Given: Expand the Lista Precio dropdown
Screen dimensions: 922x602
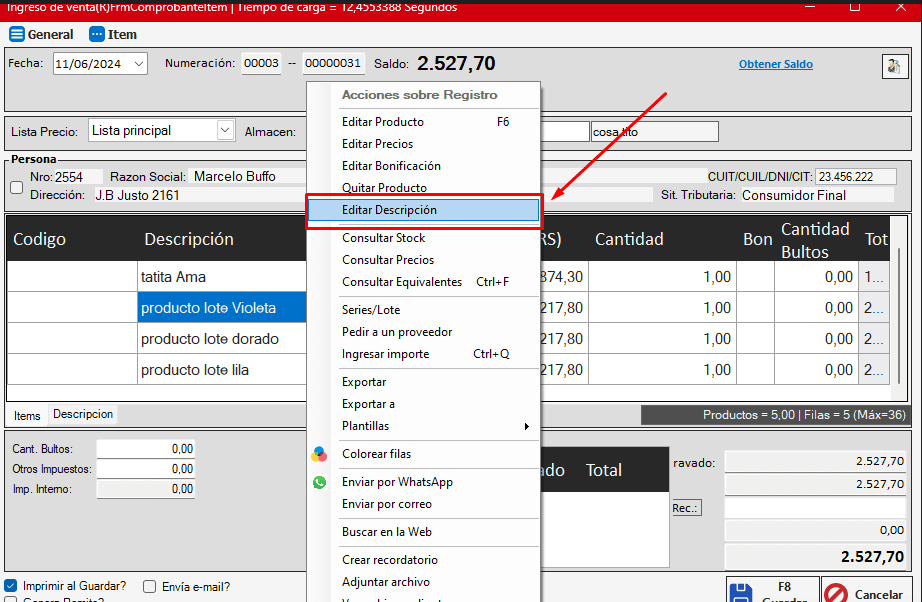Looking at the screenshot, I should point(225,130).
